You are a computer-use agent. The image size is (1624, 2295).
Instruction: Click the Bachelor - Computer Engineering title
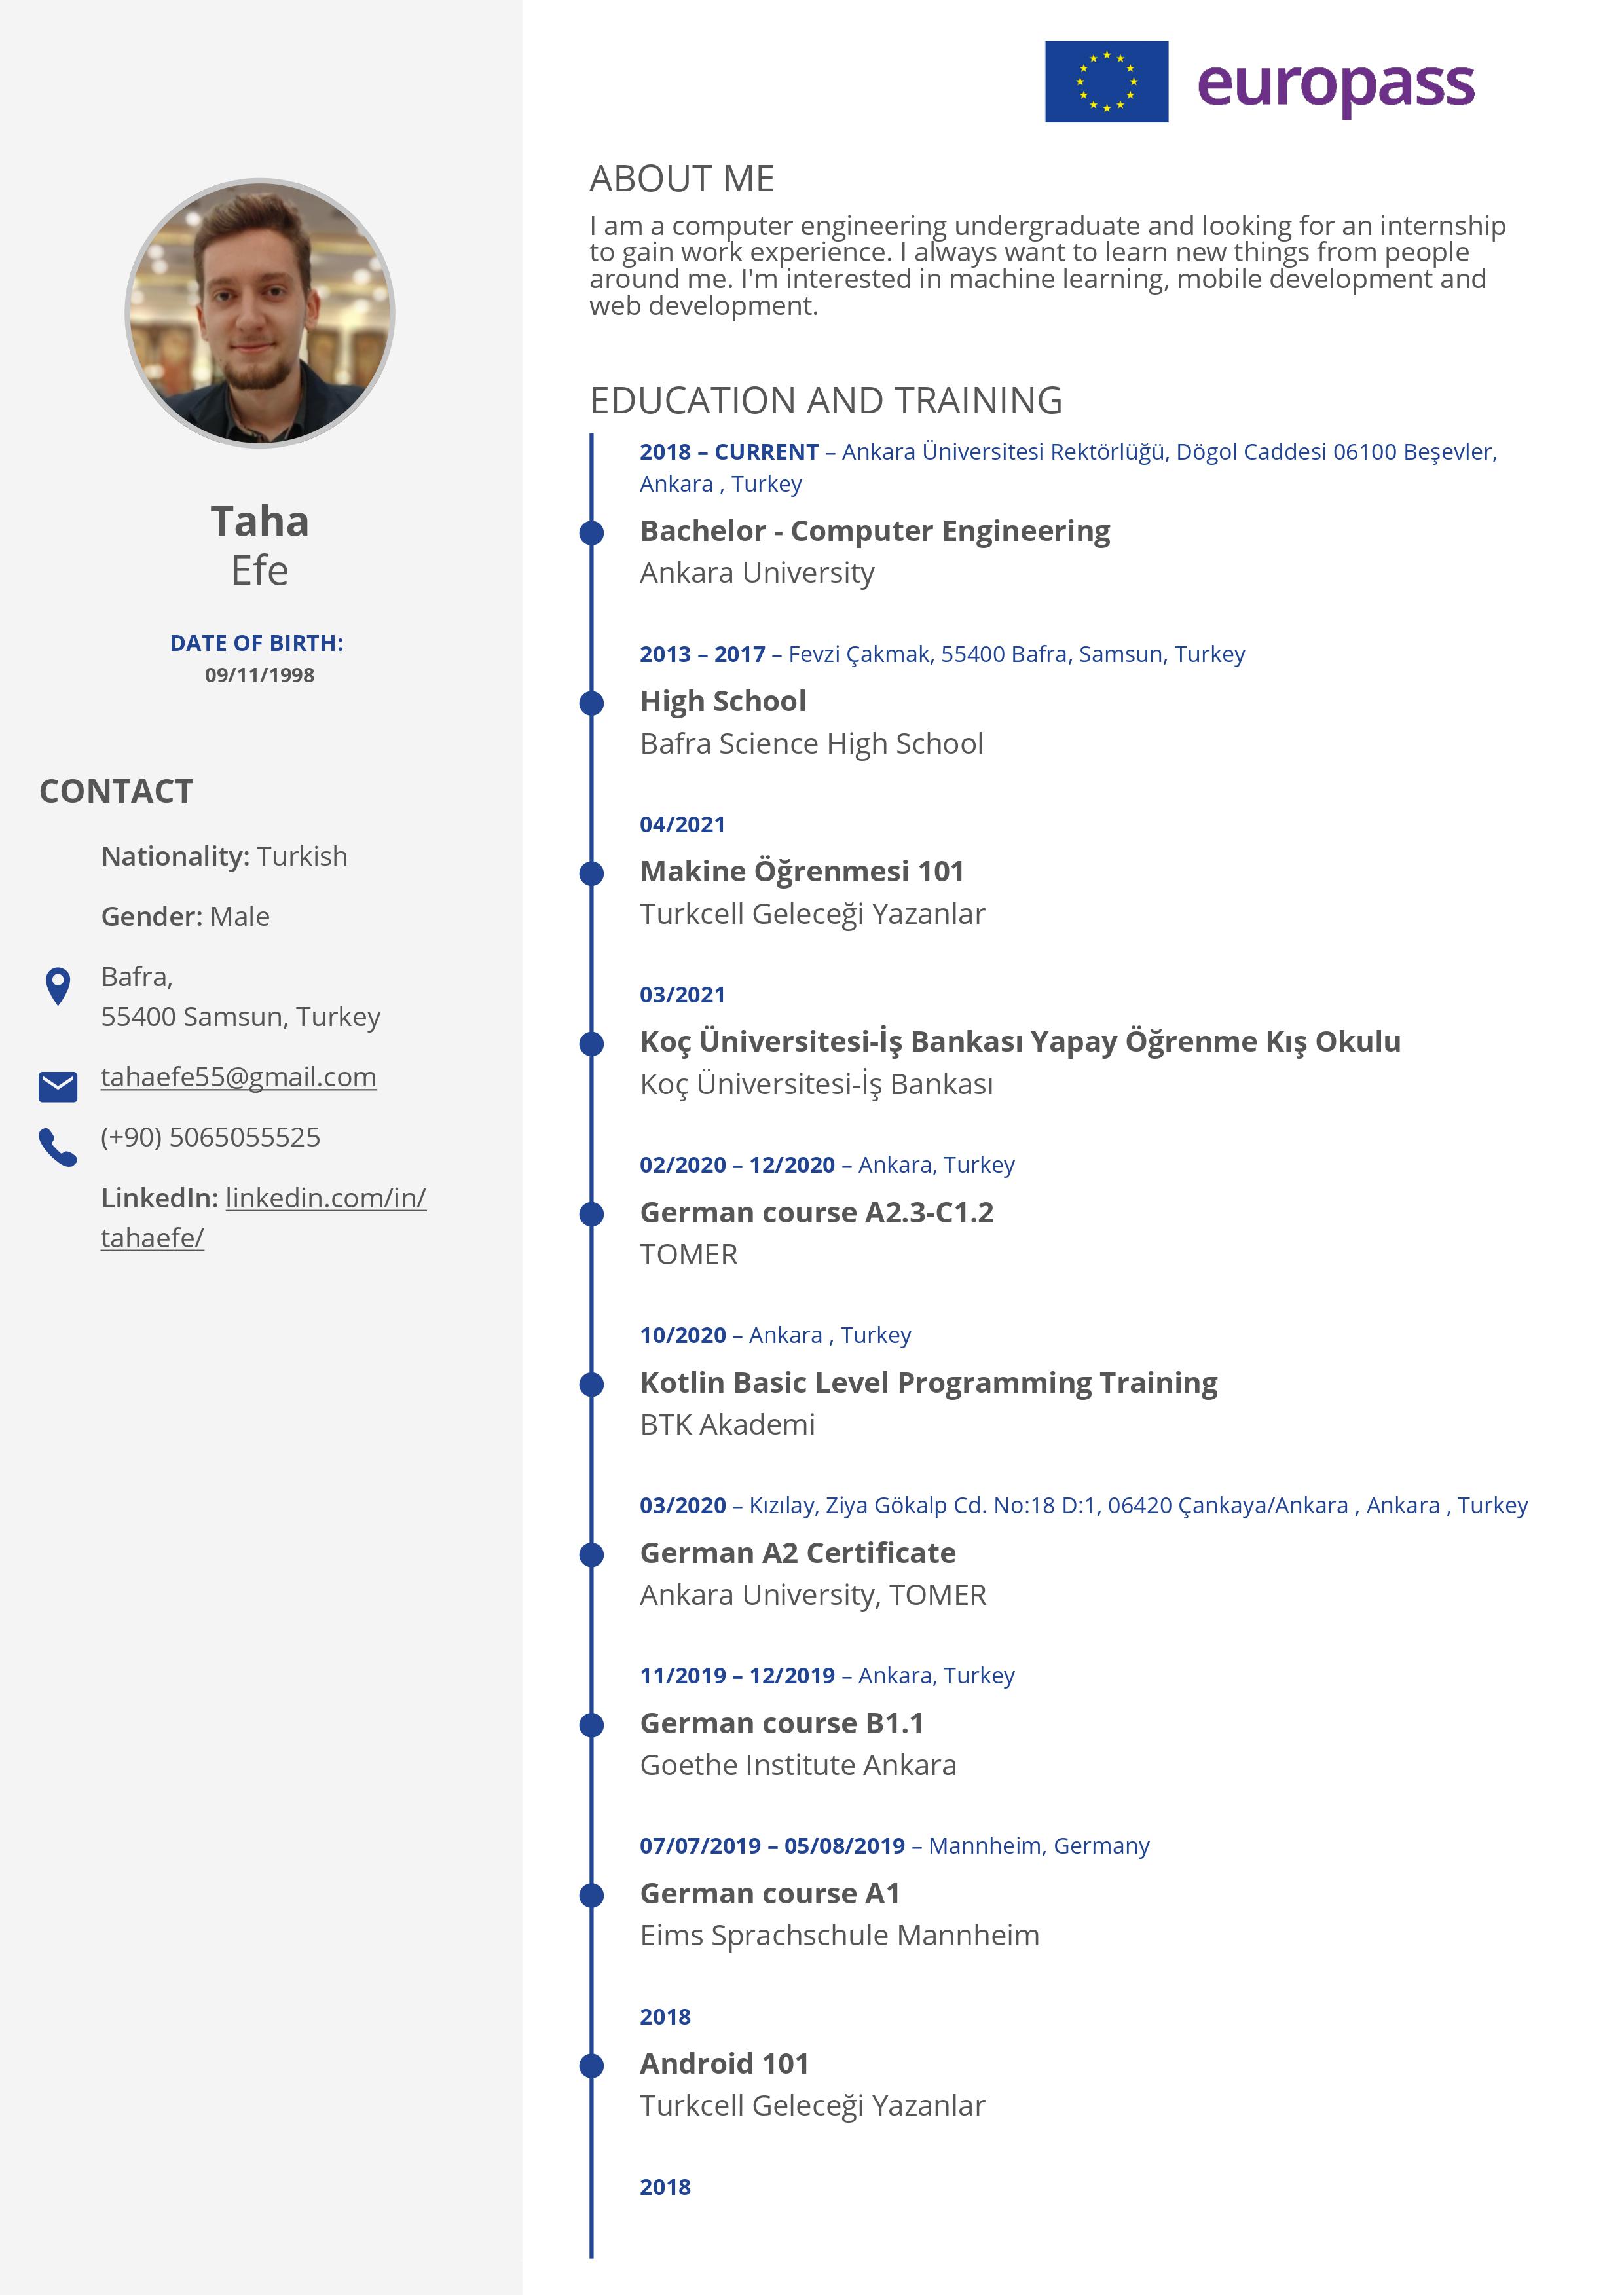pos(875,531)
